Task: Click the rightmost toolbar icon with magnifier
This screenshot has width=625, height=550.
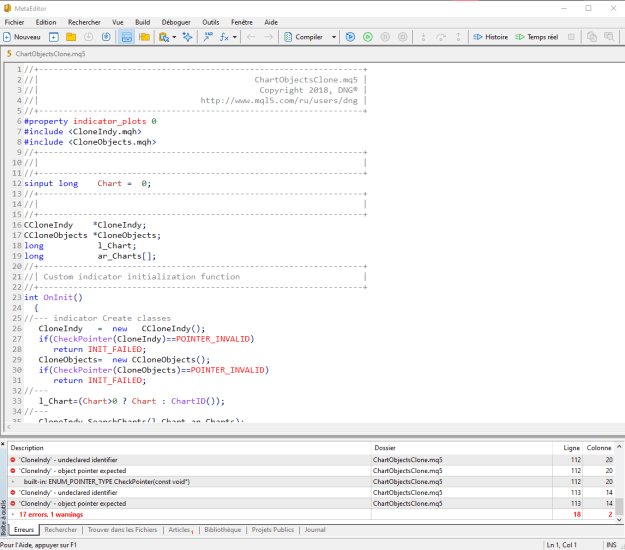Action: [x=609, y=37]
